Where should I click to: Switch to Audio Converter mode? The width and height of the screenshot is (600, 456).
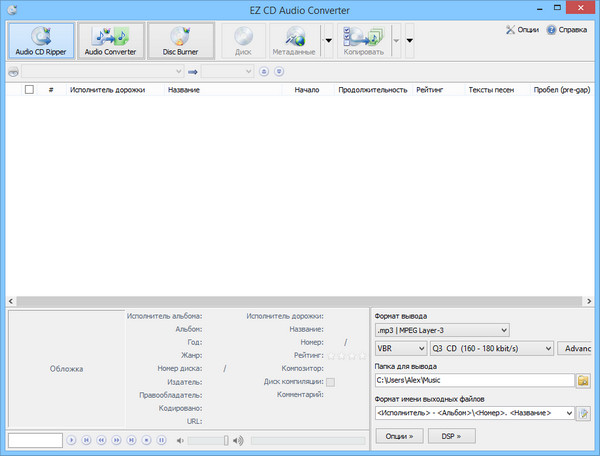110,39
